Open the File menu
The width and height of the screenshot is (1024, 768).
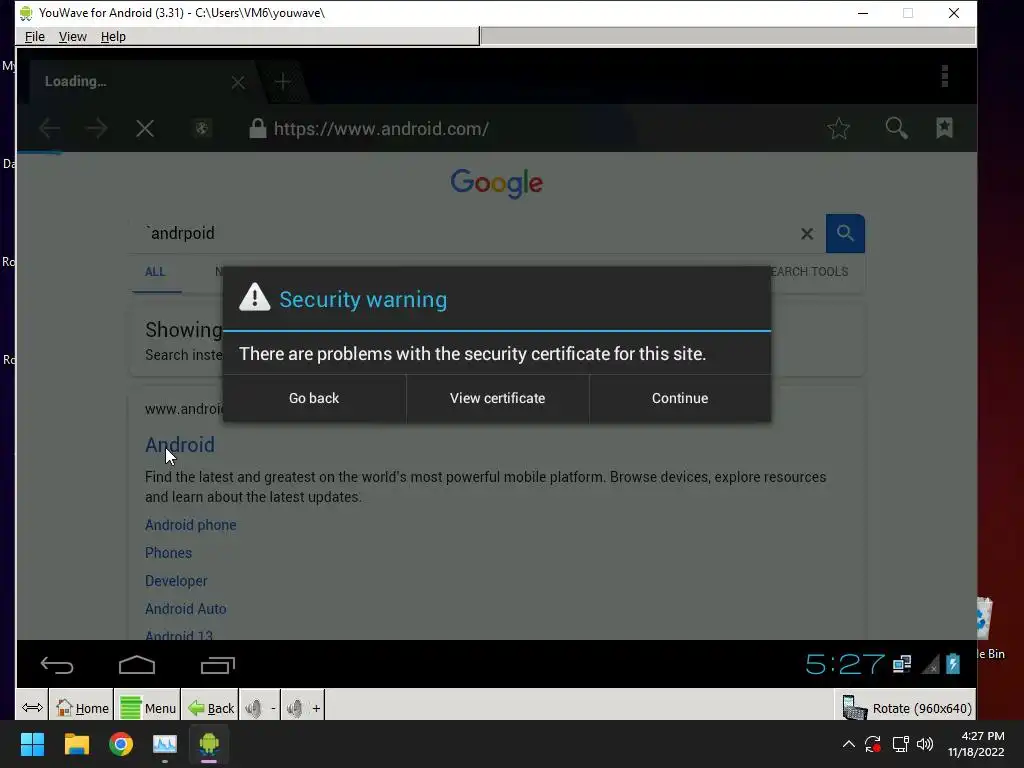click(35, 37)
